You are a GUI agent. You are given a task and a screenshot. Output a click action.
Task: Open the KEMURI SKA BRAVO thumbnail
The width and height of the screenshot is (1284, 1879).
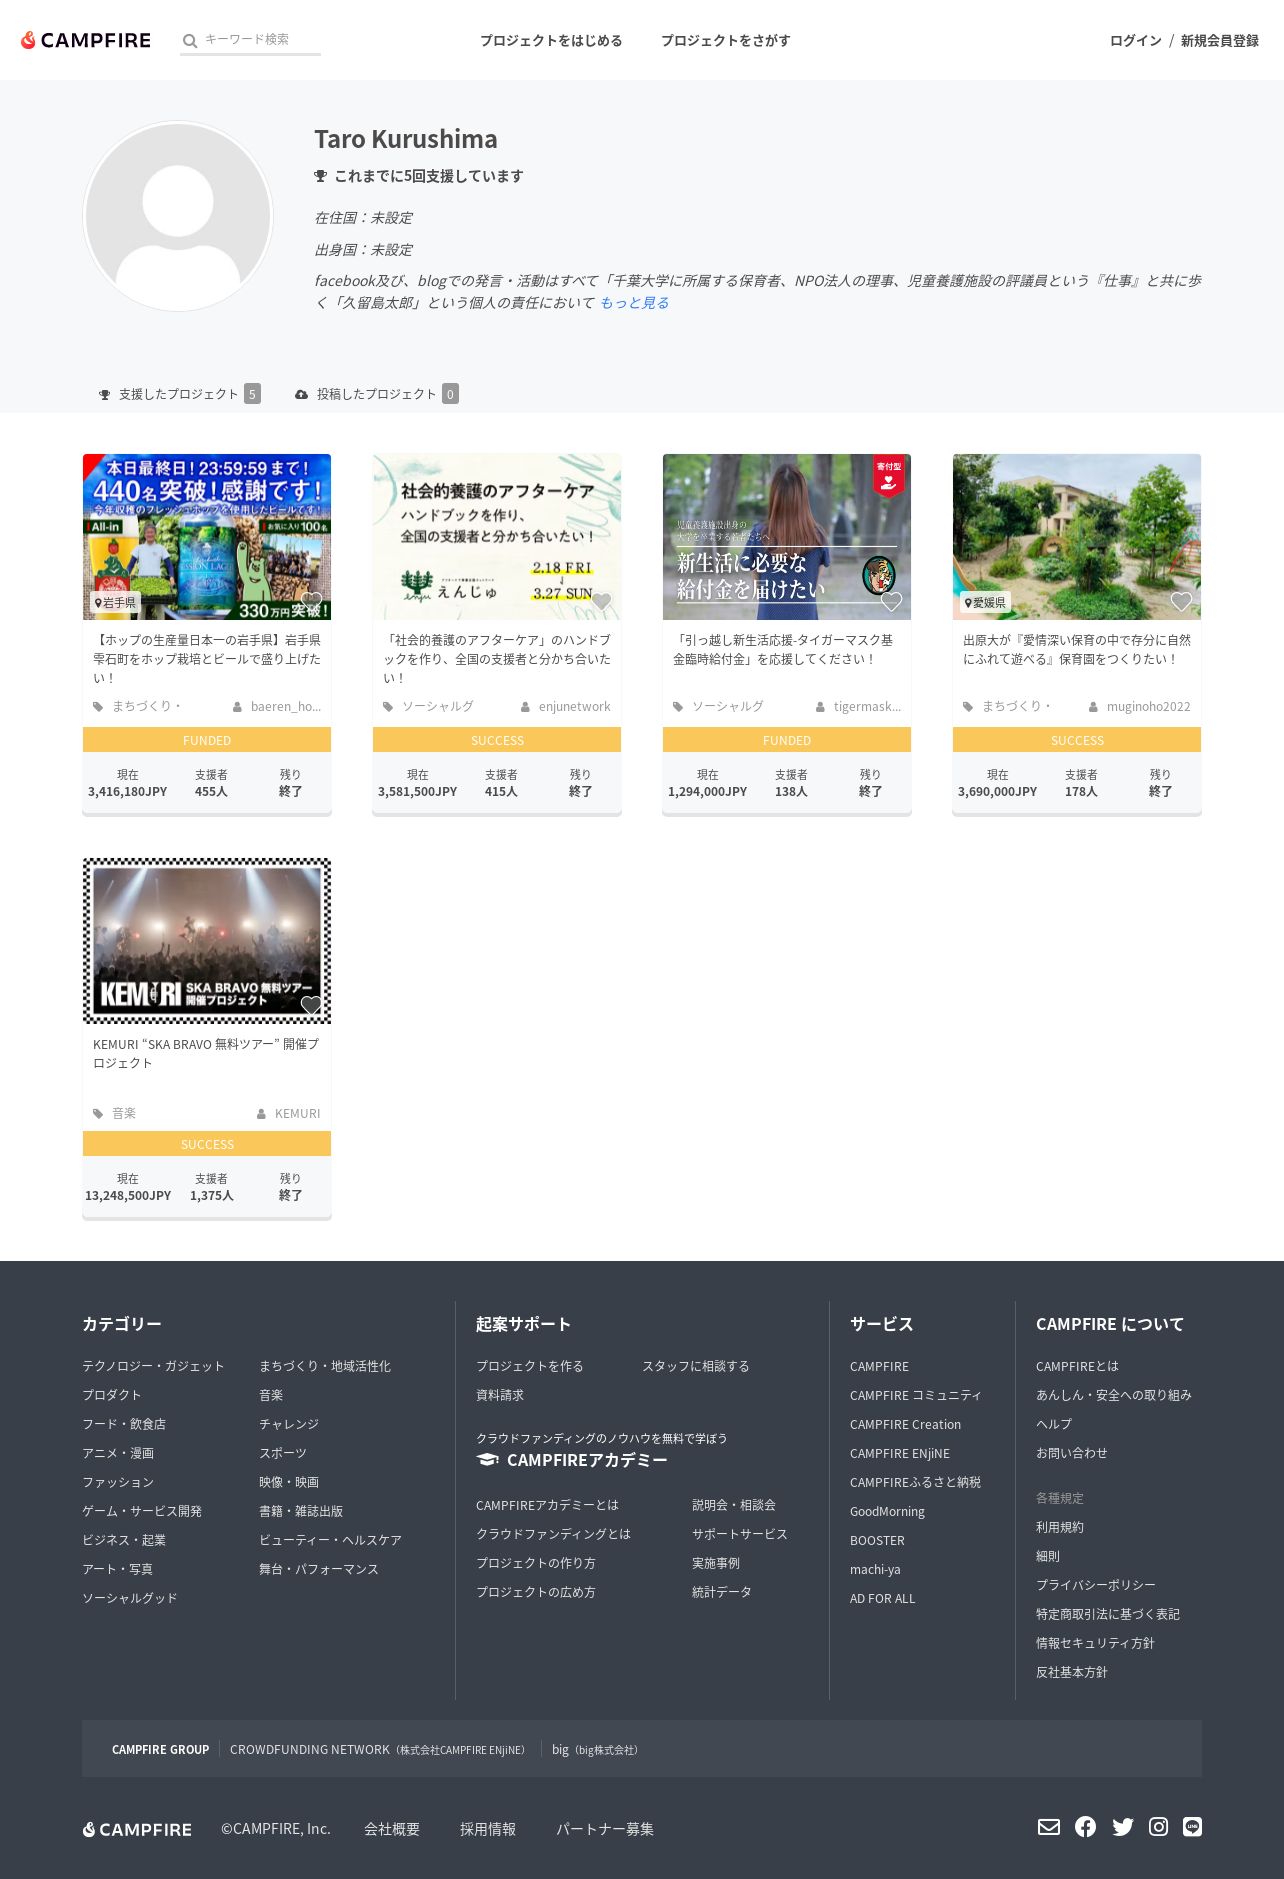point(207,941)
